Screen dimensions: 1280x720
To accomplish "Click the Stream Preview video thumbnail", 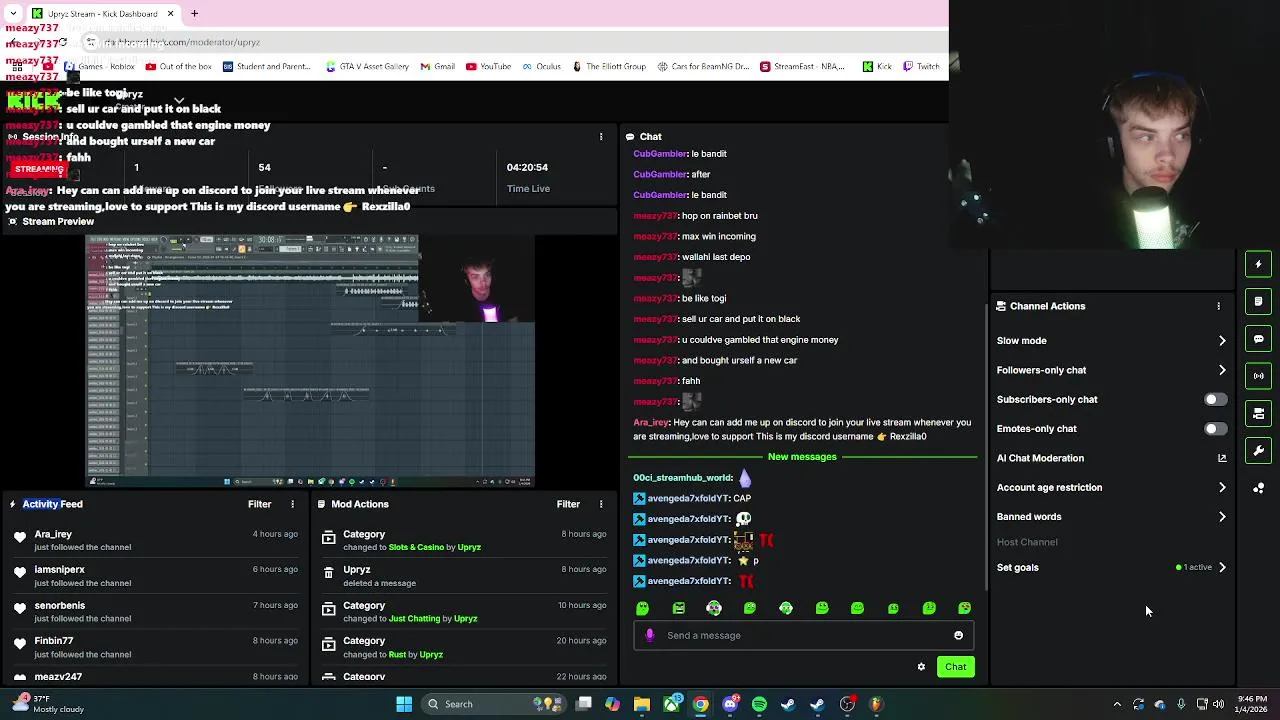I will 310,361.
